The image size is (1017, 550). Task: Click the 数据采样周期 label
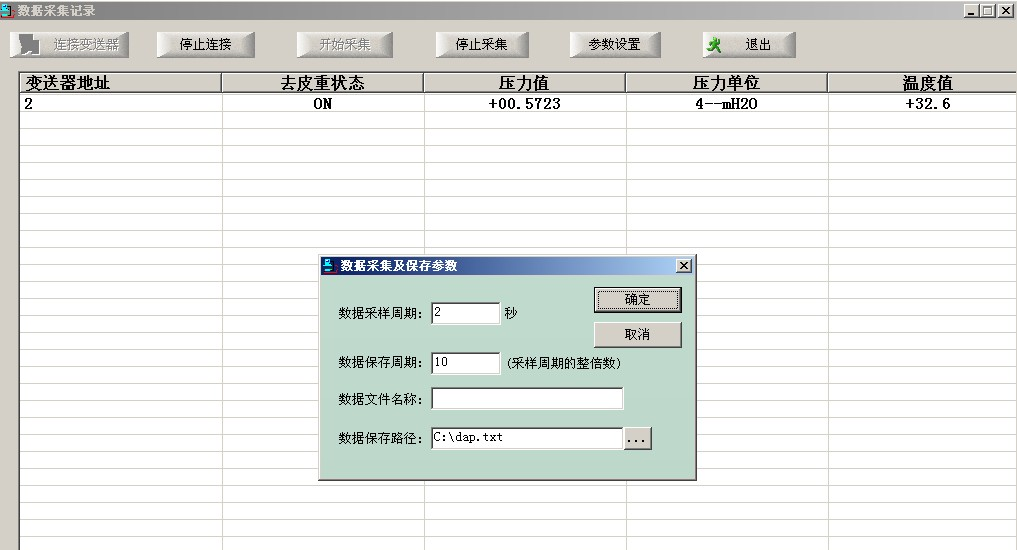point(380,313)
